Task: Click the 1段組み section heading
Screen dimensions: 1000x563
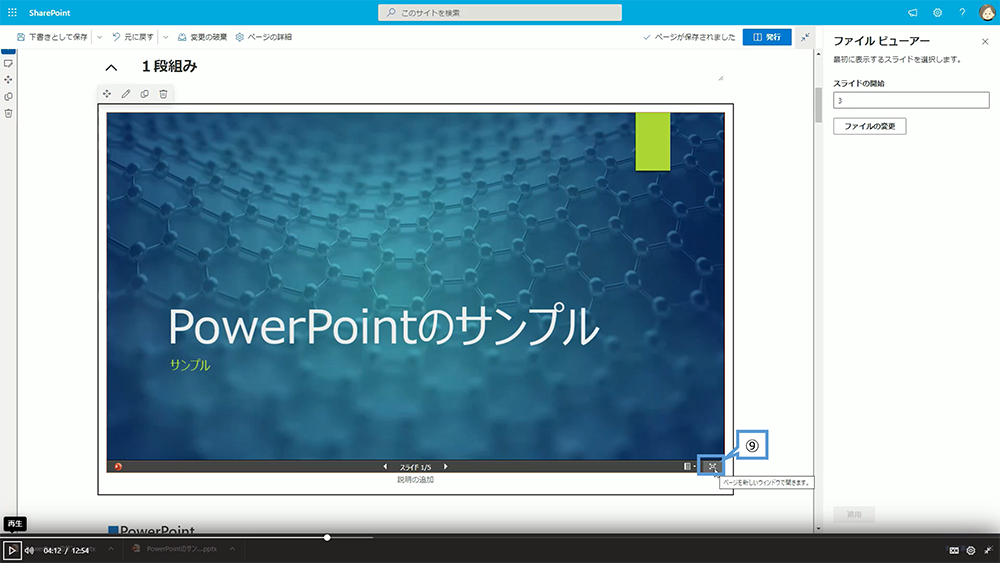Action: click(169, 66)
